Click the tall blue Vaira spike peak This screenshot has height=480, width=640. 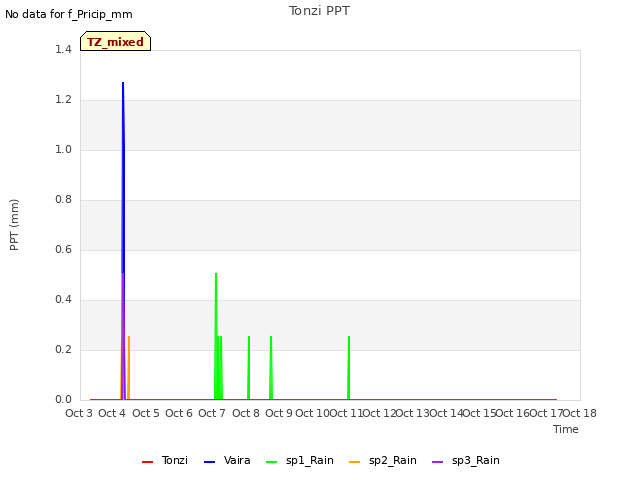(x=123, y=84)
